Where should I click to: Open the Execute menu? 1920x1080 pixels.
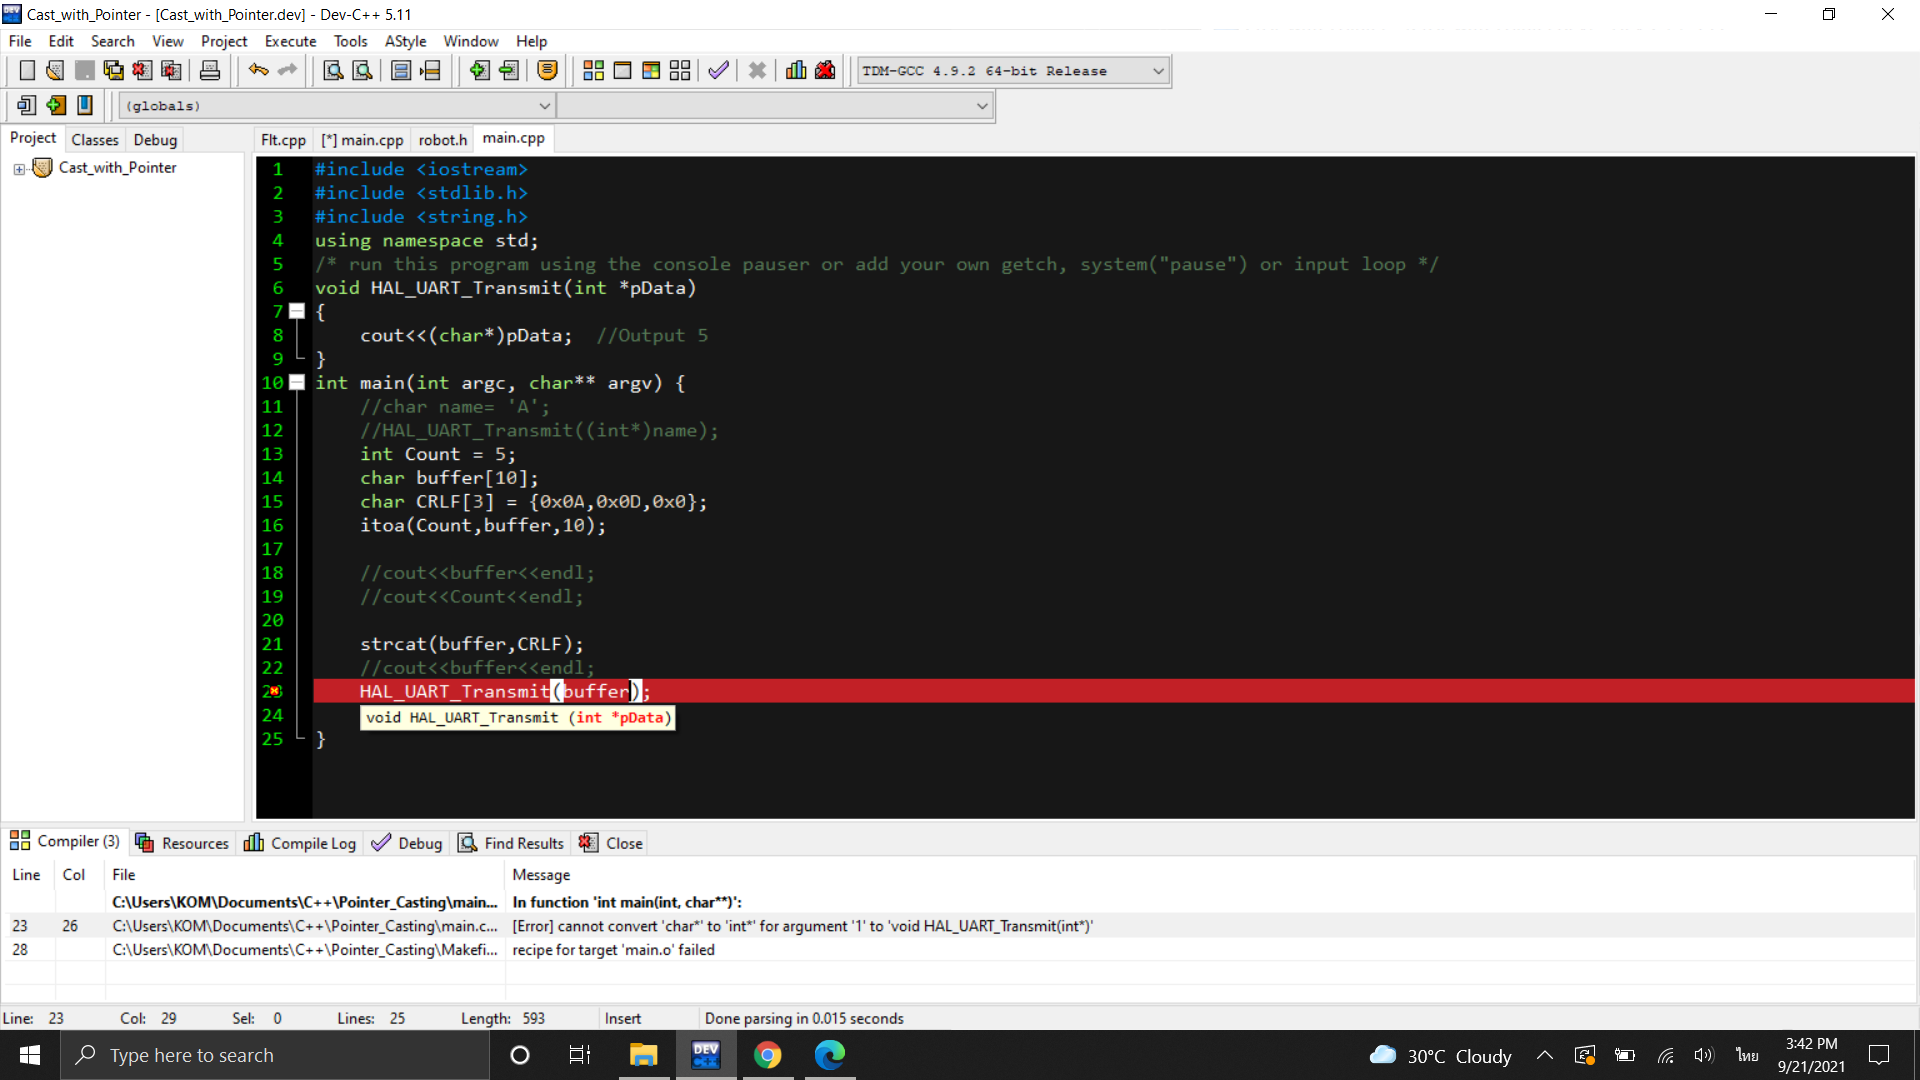point(290,41)
